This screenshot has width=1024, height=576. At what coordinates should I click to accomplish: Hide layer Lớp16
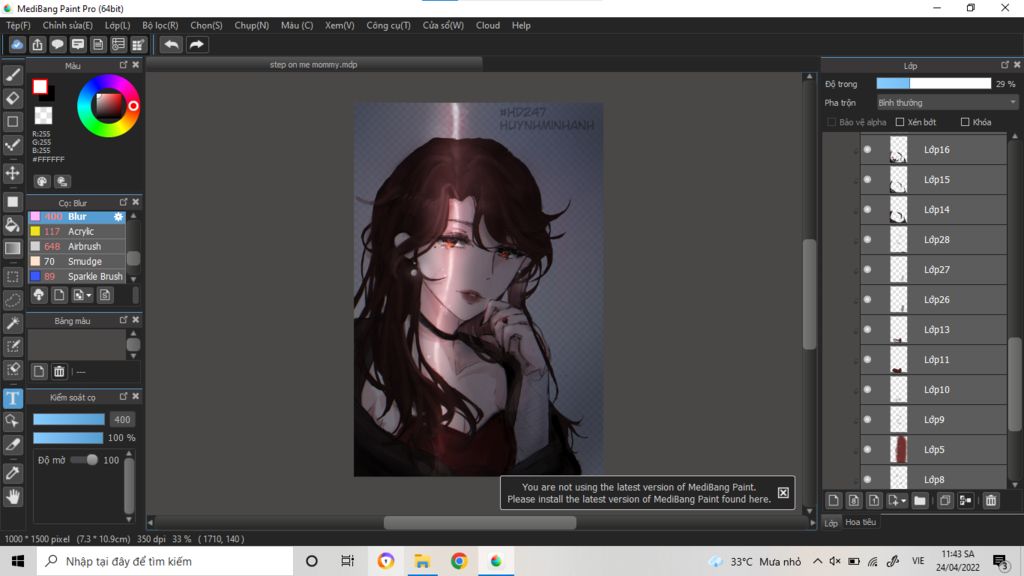pos(867,150)
